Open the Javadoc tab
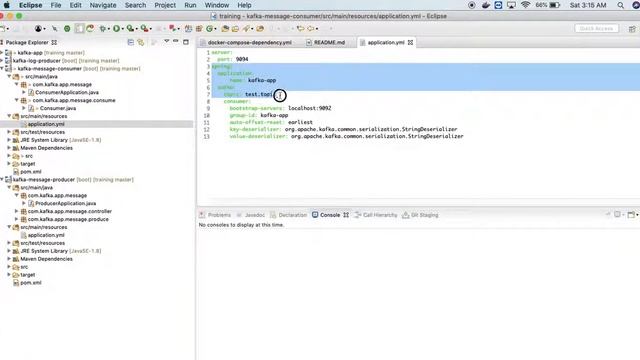 click(x=251, y=215)
